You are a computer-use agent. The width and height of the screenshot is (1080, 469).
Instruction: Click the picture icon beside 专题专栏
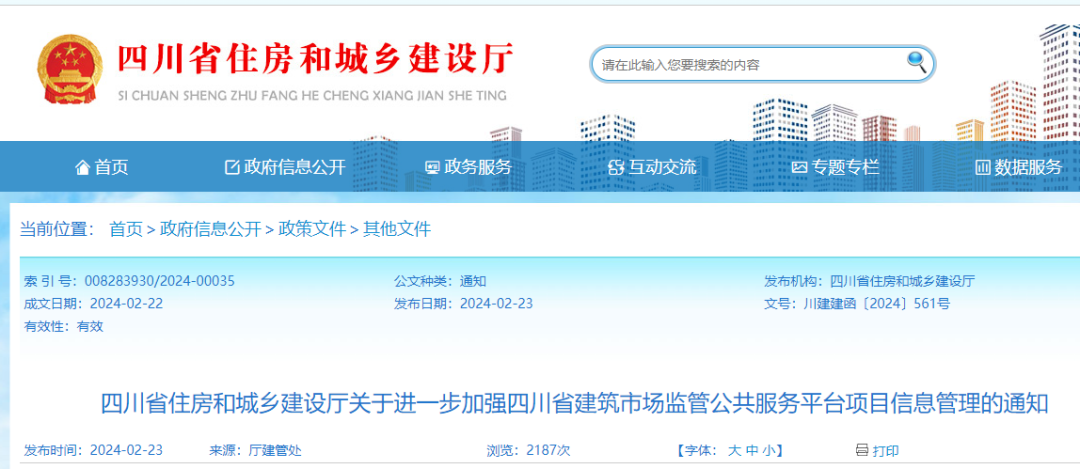799,168
